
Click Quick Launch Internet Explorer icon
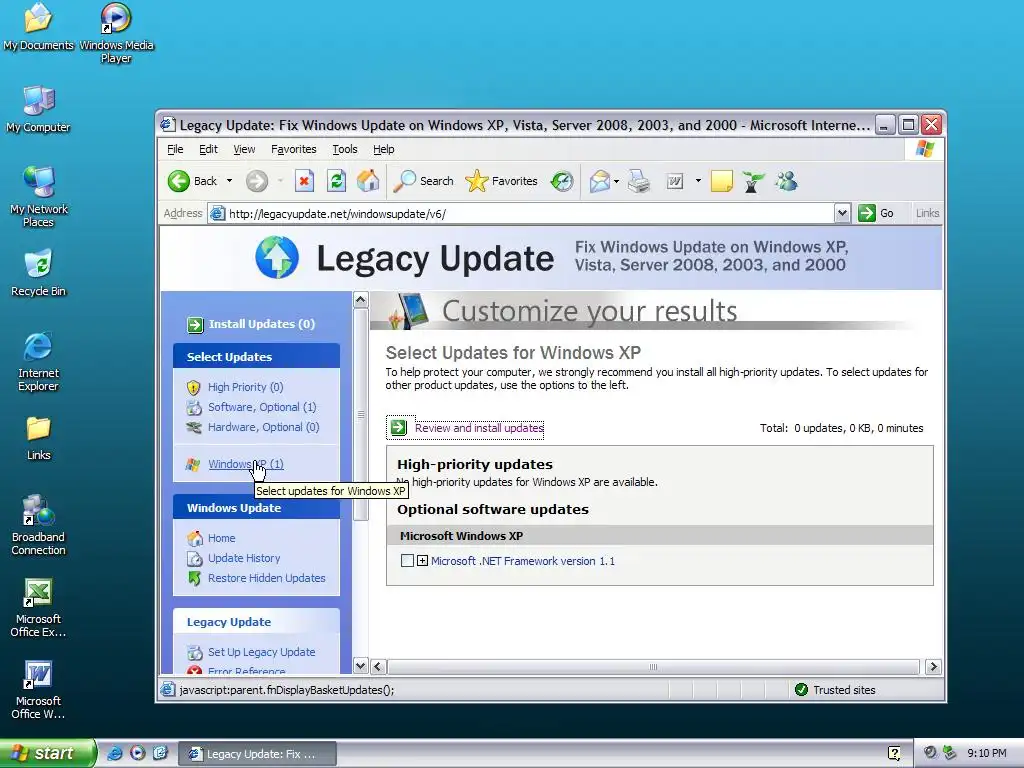[115, 753]
